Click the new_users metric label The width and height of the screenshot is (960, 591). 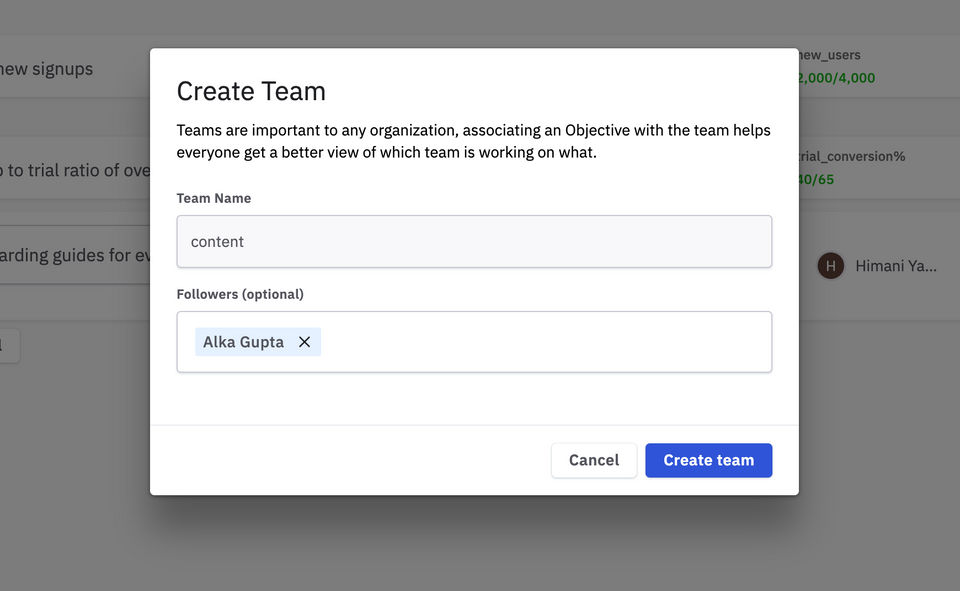[x=829, y=55]
